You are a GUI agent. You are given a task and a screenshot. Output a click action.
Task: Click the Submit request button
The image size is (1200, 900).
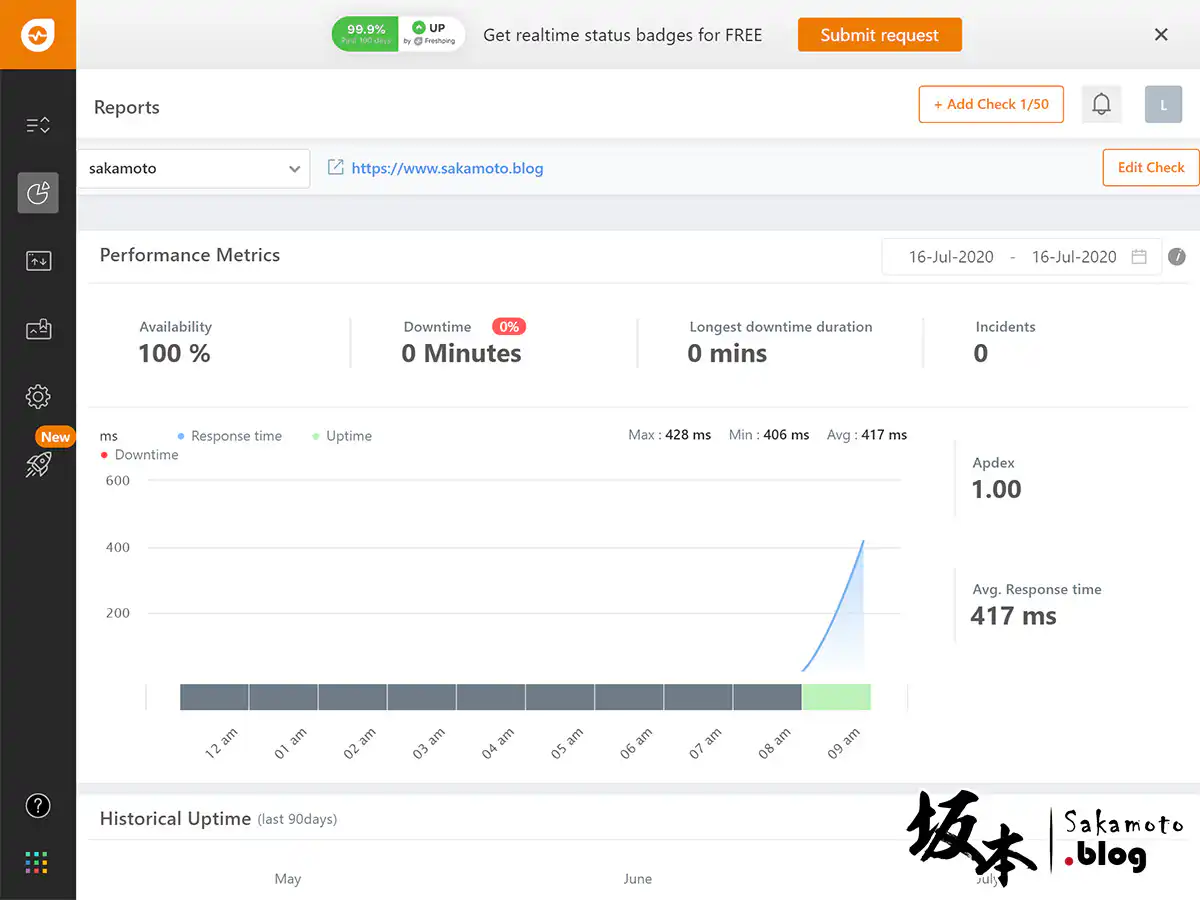coord(879,35)
